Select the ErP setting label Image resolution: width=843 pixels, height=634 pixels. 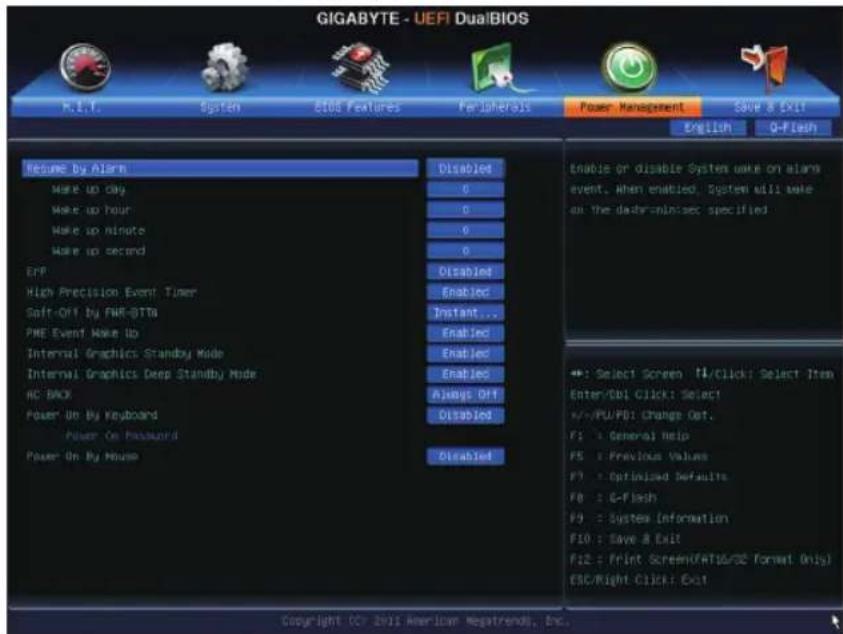point(36,272)
